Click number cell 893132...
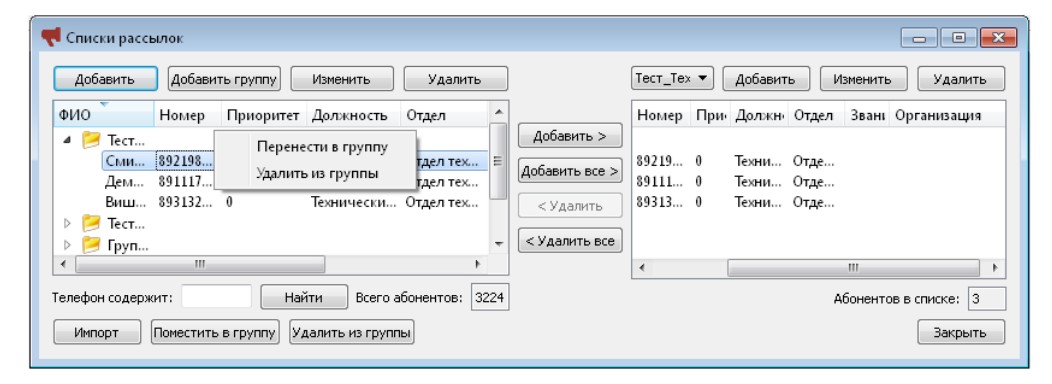1052x384 pixels. tap(186, 202)
